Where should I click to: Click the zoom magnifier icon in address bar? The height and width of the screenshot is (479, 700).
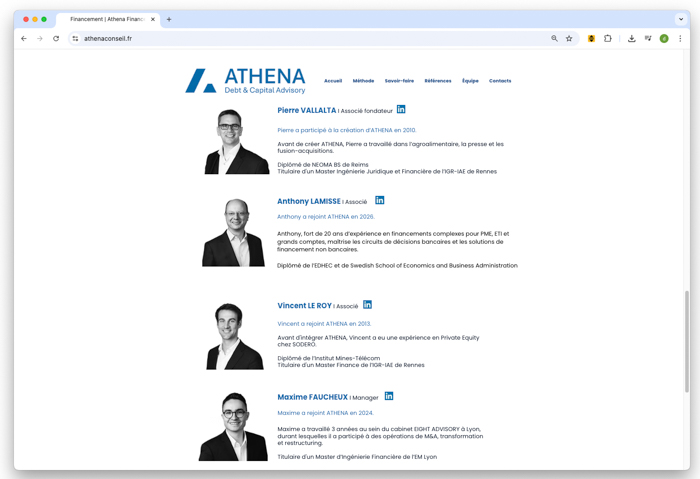554,38
